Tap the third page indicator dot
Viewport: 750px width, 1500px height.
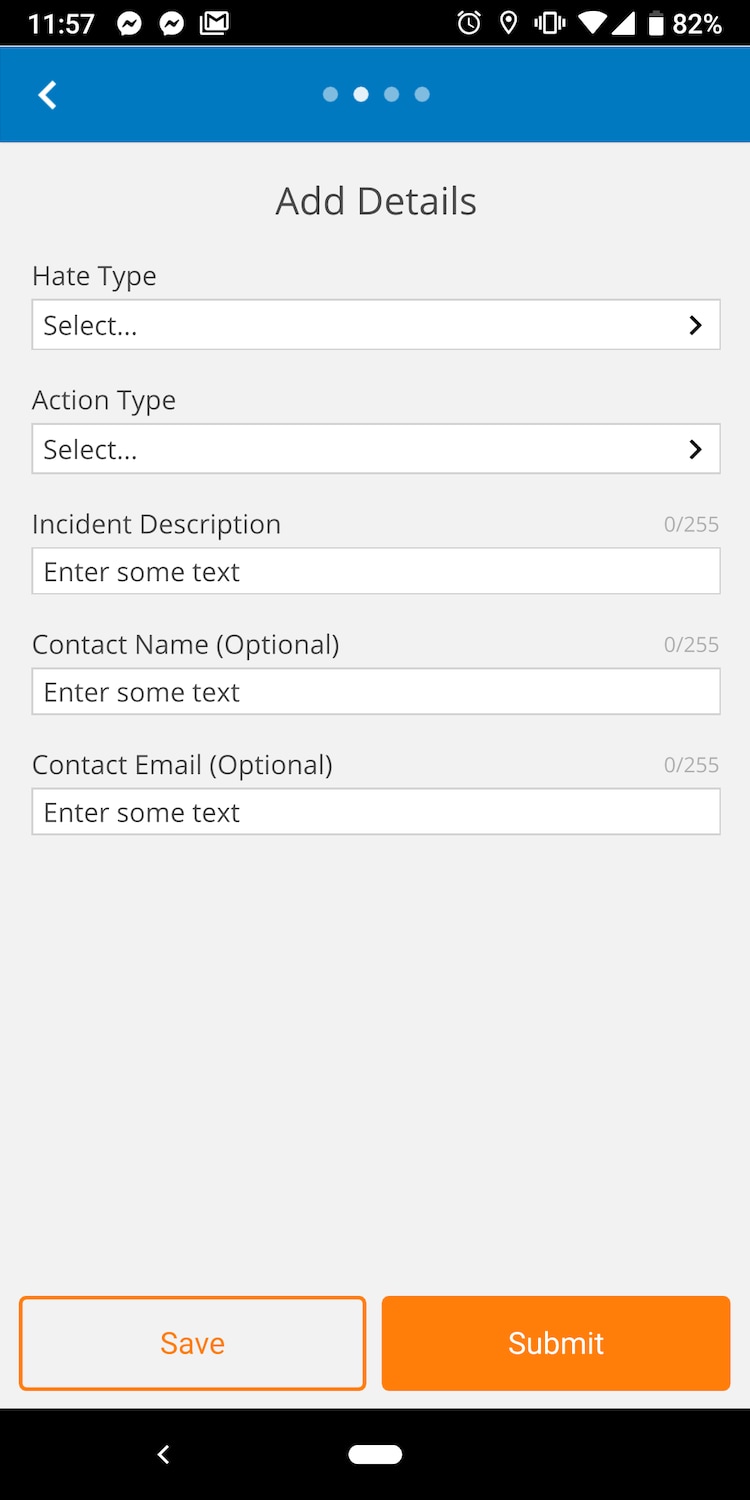point(392,94)
